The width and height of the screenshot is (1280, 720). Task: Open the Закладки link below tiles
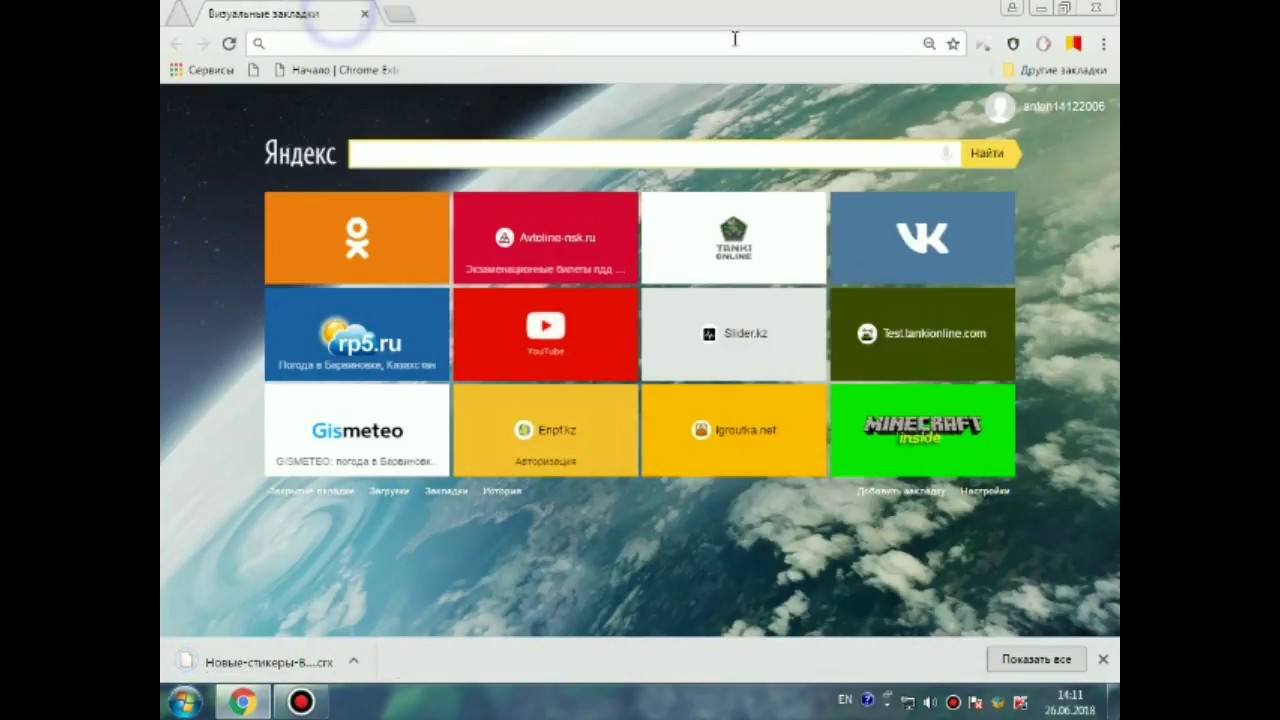[446, 491]
